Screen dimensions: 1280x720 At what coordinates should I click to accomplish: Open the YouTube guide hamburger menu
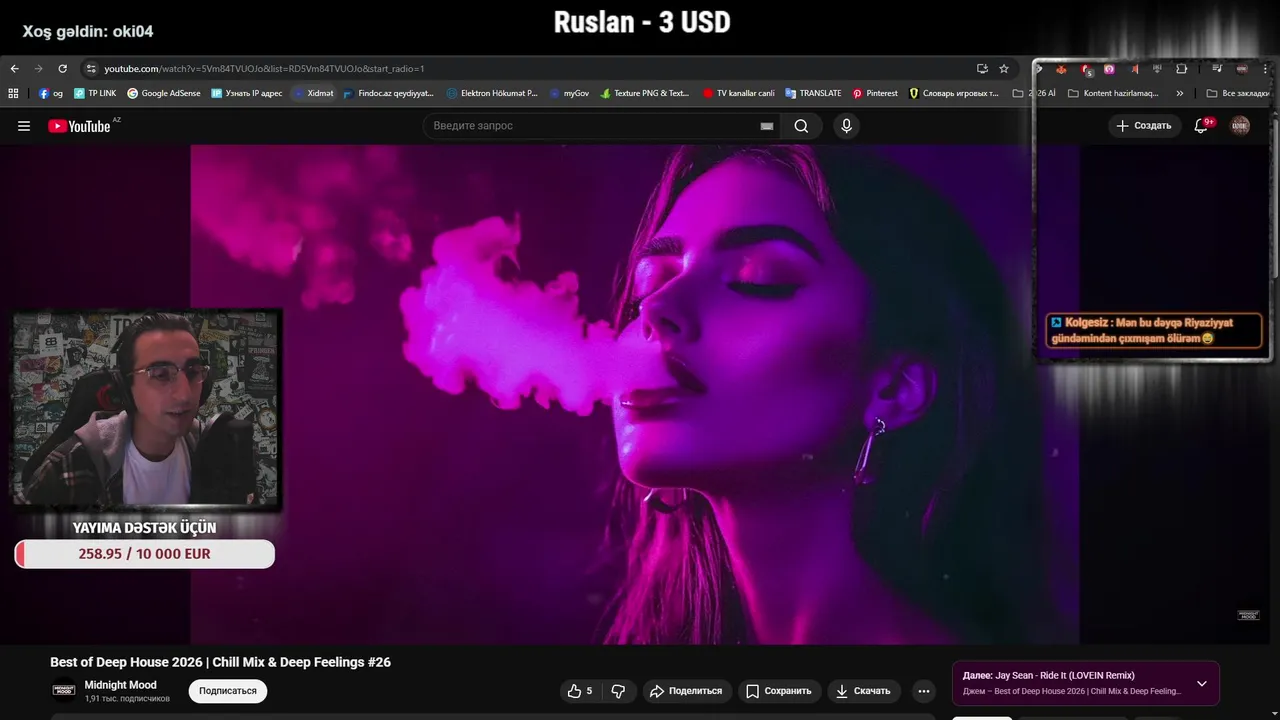(24, 126)
